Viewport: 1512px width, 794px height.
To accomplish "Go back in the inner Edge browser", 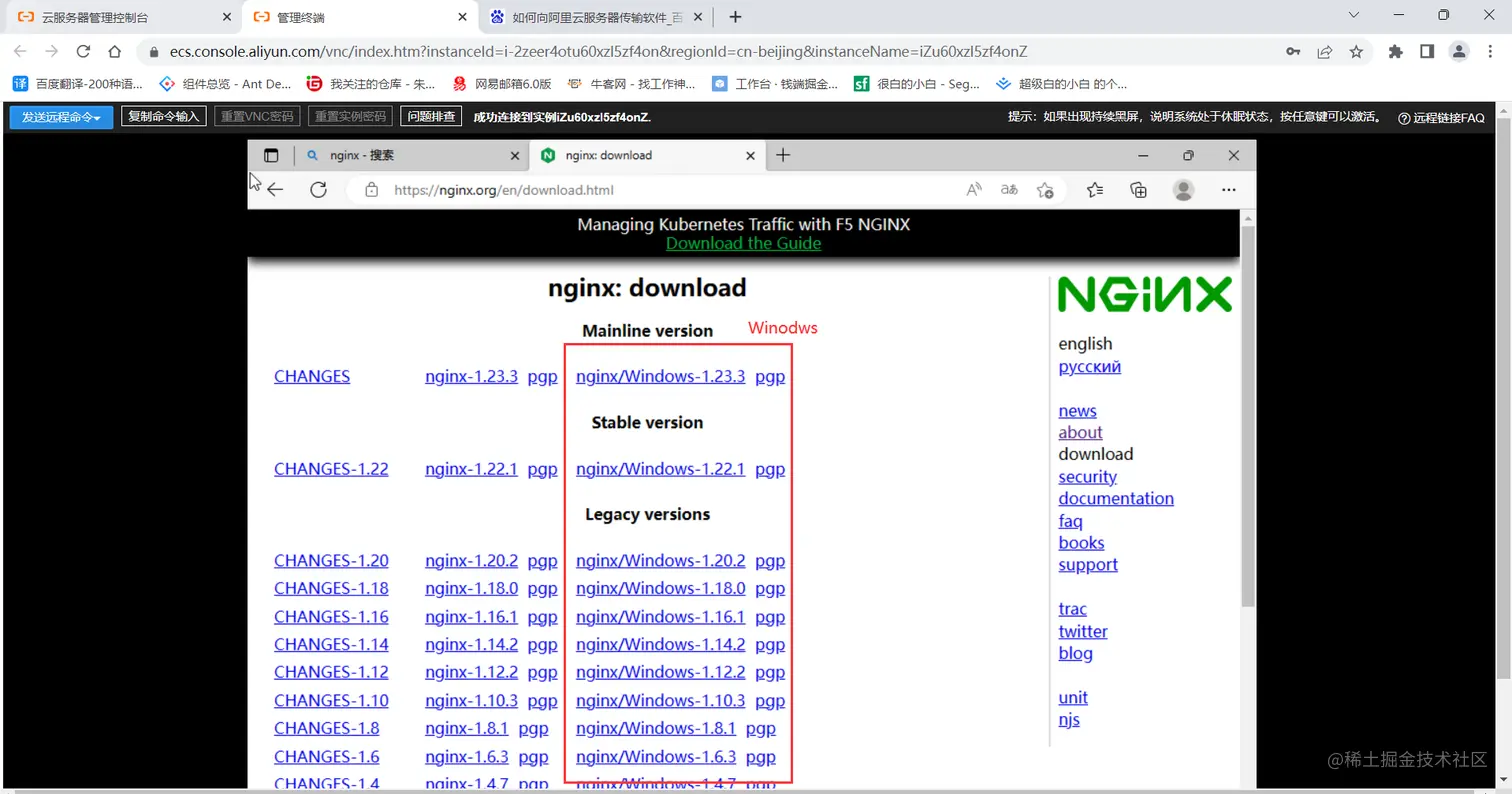I will click(275, 189).
